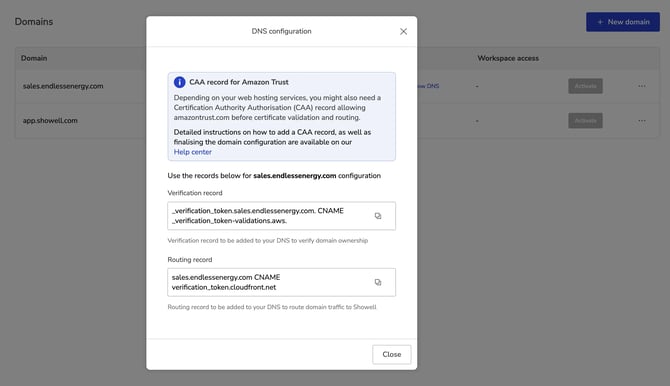The width and height of the screenshot is (670, 386).
Task: Open more options for sales.endlessenergy.com row
Action: point(641,86)
